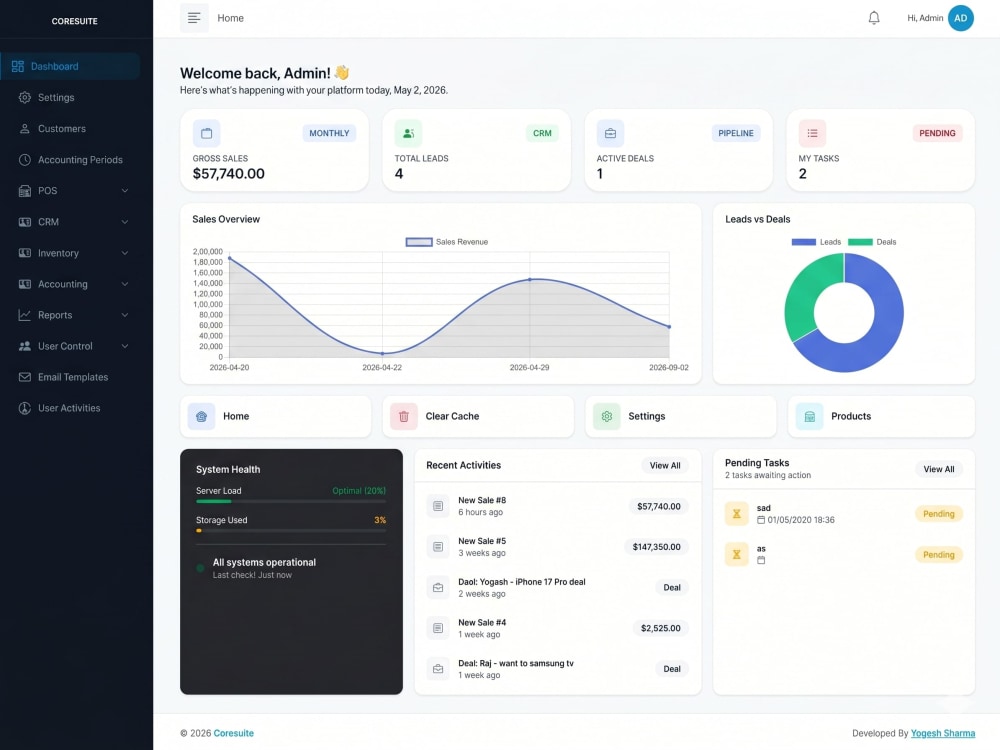
Task: Click the 2026-04-29 data point on chart
Action: [x=529, y=280]
